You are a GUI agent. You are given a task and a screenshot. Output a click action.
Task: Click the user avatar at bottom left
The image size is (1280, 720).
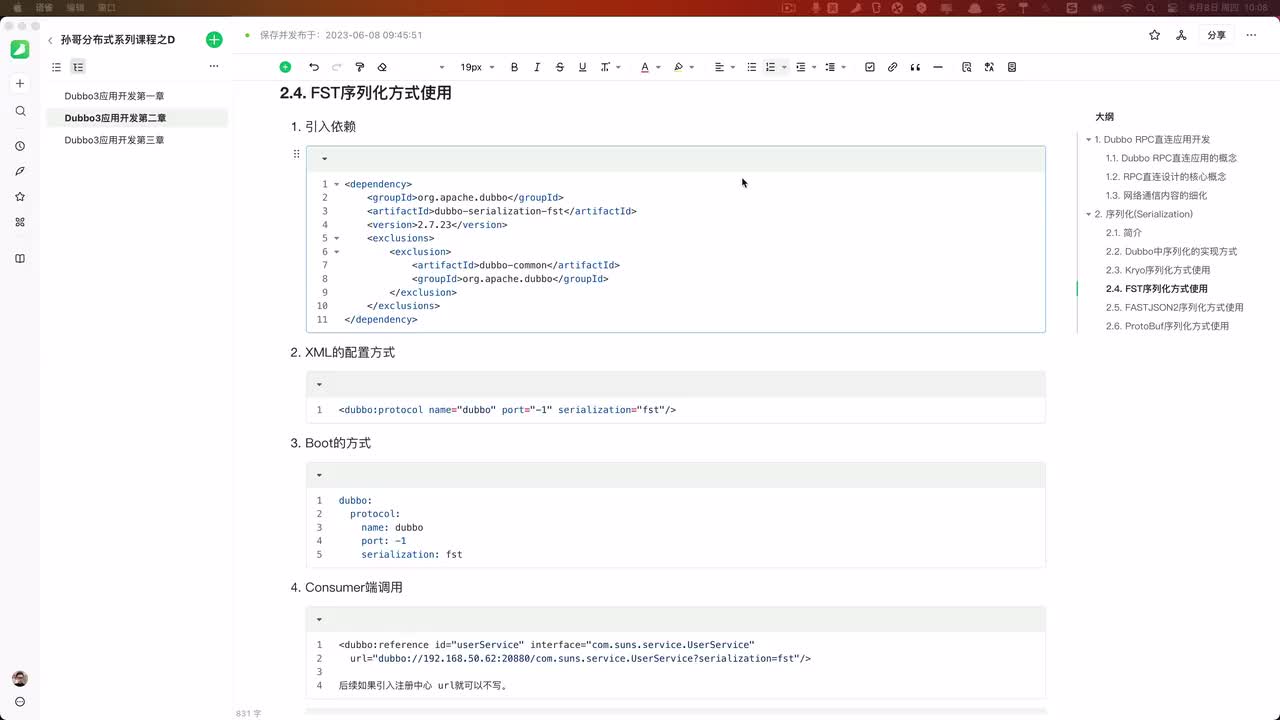pyautogui.click(x=20, y=679)
